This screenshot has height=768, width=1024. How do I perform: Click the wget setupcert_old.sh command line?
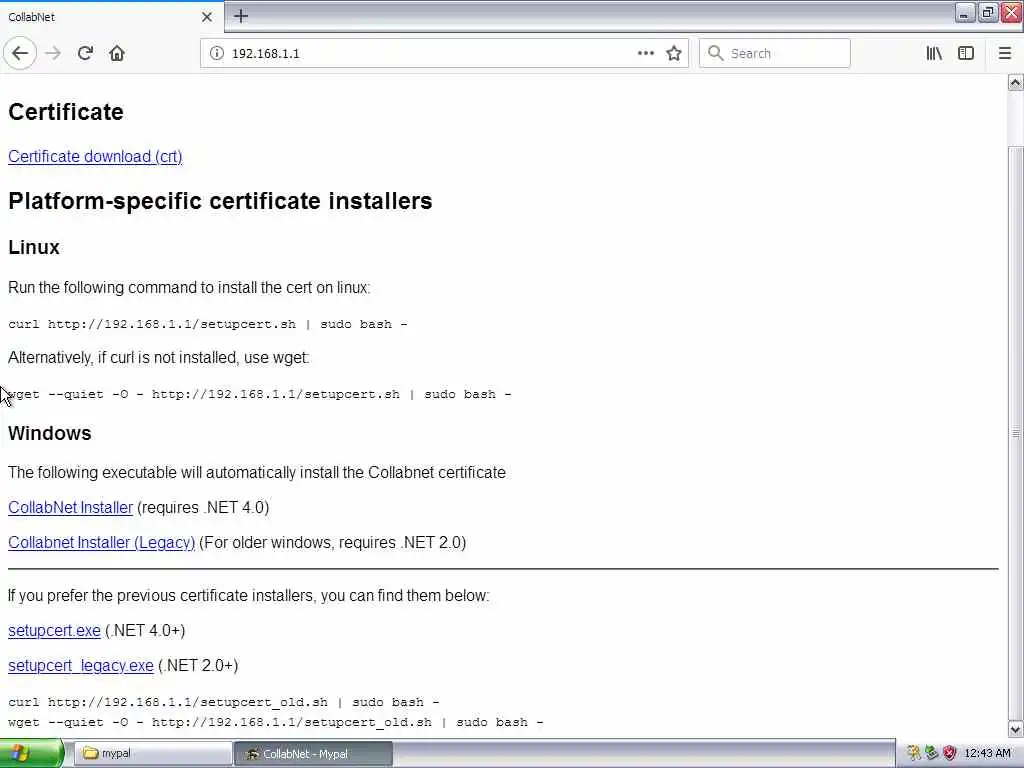pos(276,723)
